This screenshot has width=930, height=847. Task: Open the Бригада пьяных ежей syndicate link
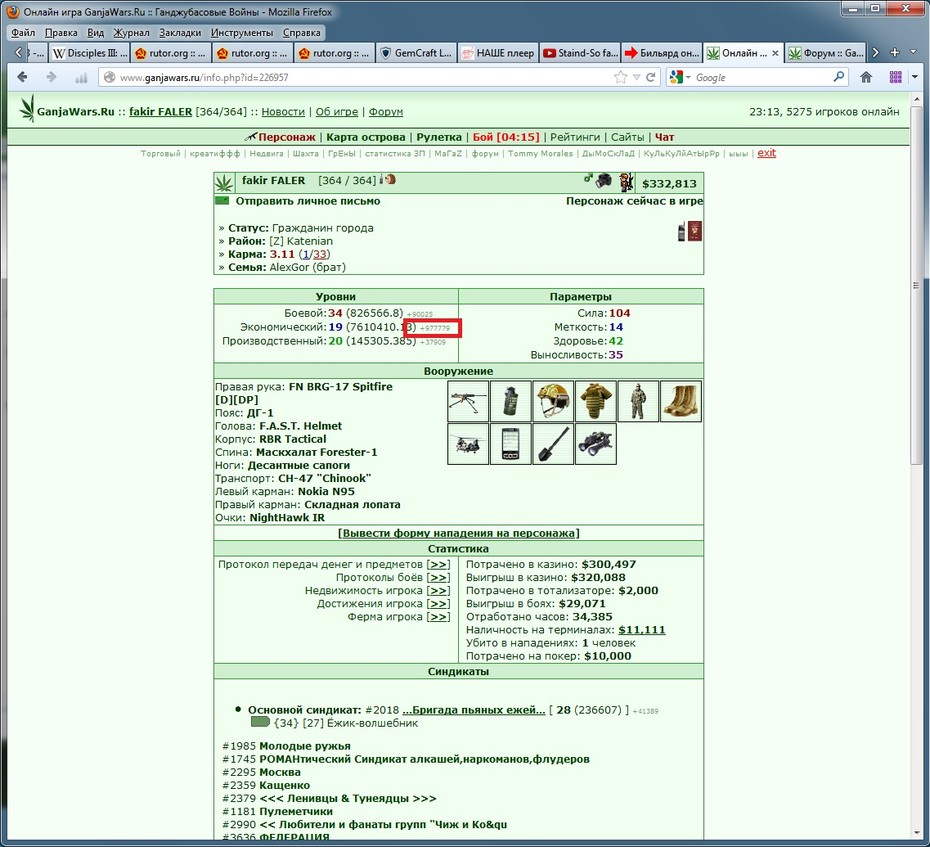[473, 709]
